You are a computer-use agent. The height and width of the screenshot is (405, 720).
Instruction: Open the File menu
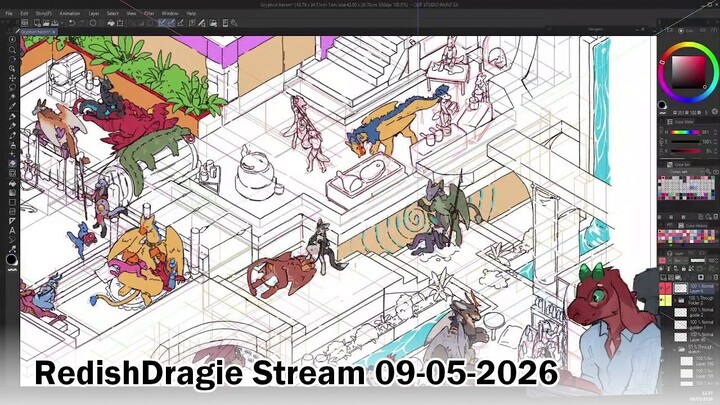coord(9,13)
